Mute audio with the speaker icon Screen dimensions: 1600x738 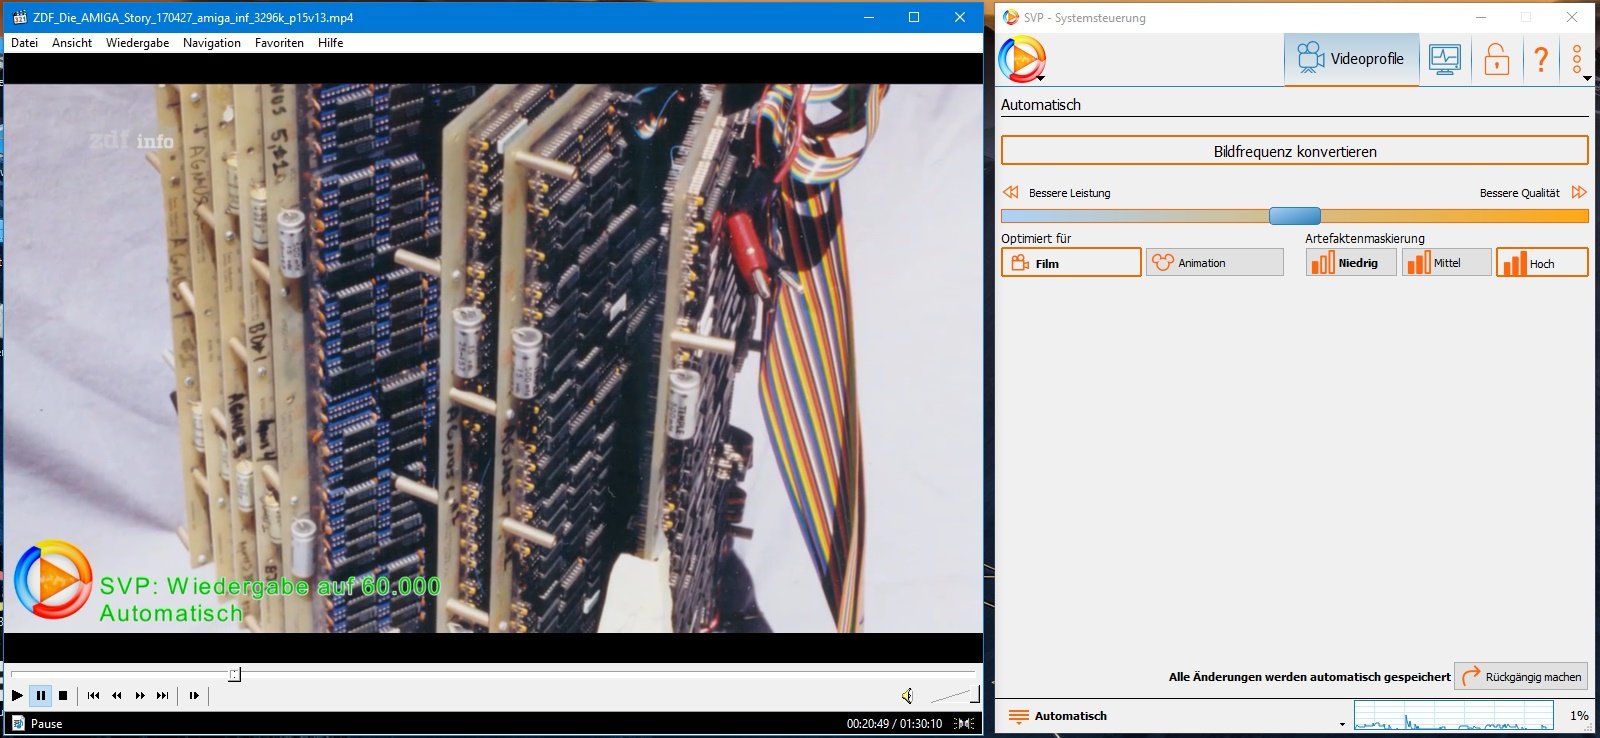coord(907,696)
